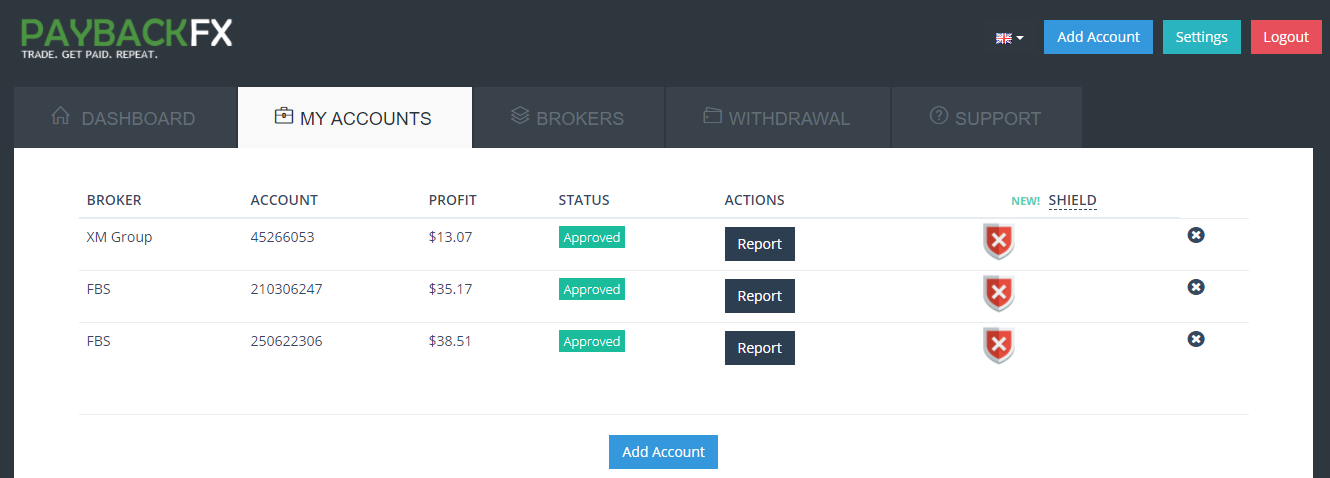This screenshot has width=1330, height=478.
Task: Click the briefcase icon on My Accounts tab
Action: pyautogui.click(x=283, y=116)
